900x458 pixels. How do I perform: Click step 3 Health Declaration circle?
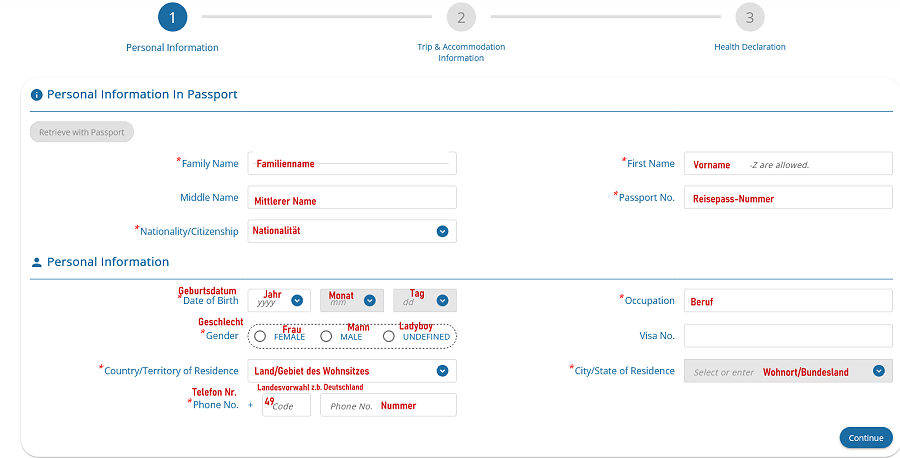coord(749,17)
